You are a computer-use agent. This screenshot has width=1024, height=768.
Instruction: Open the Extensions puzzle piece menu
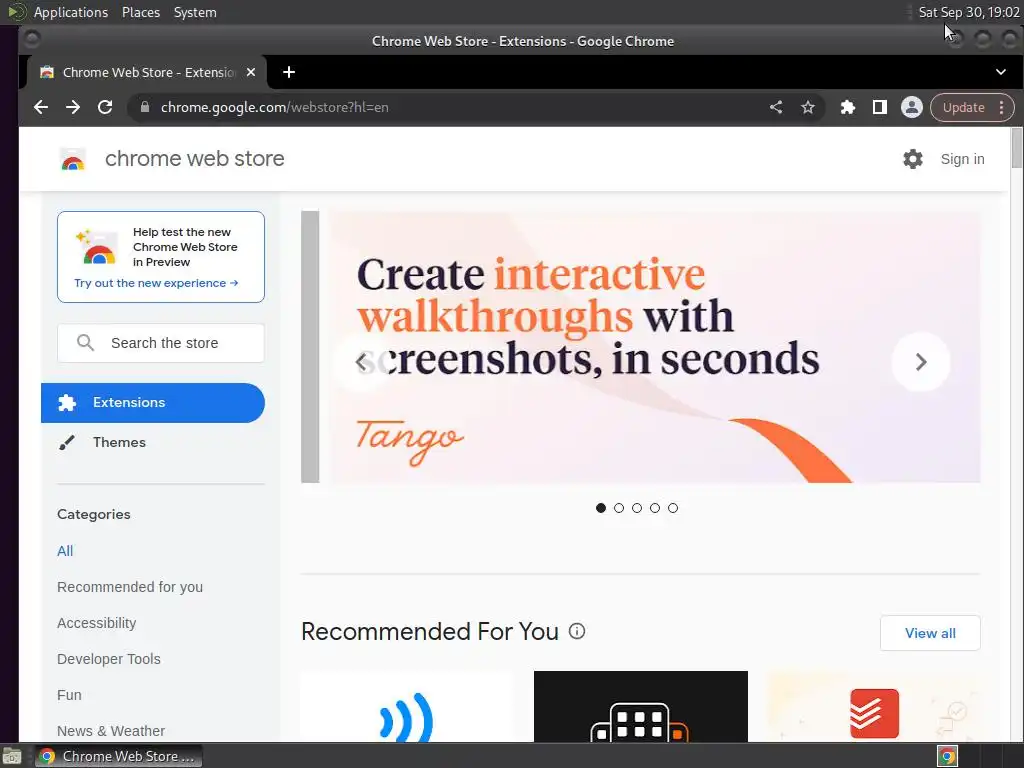848,107
